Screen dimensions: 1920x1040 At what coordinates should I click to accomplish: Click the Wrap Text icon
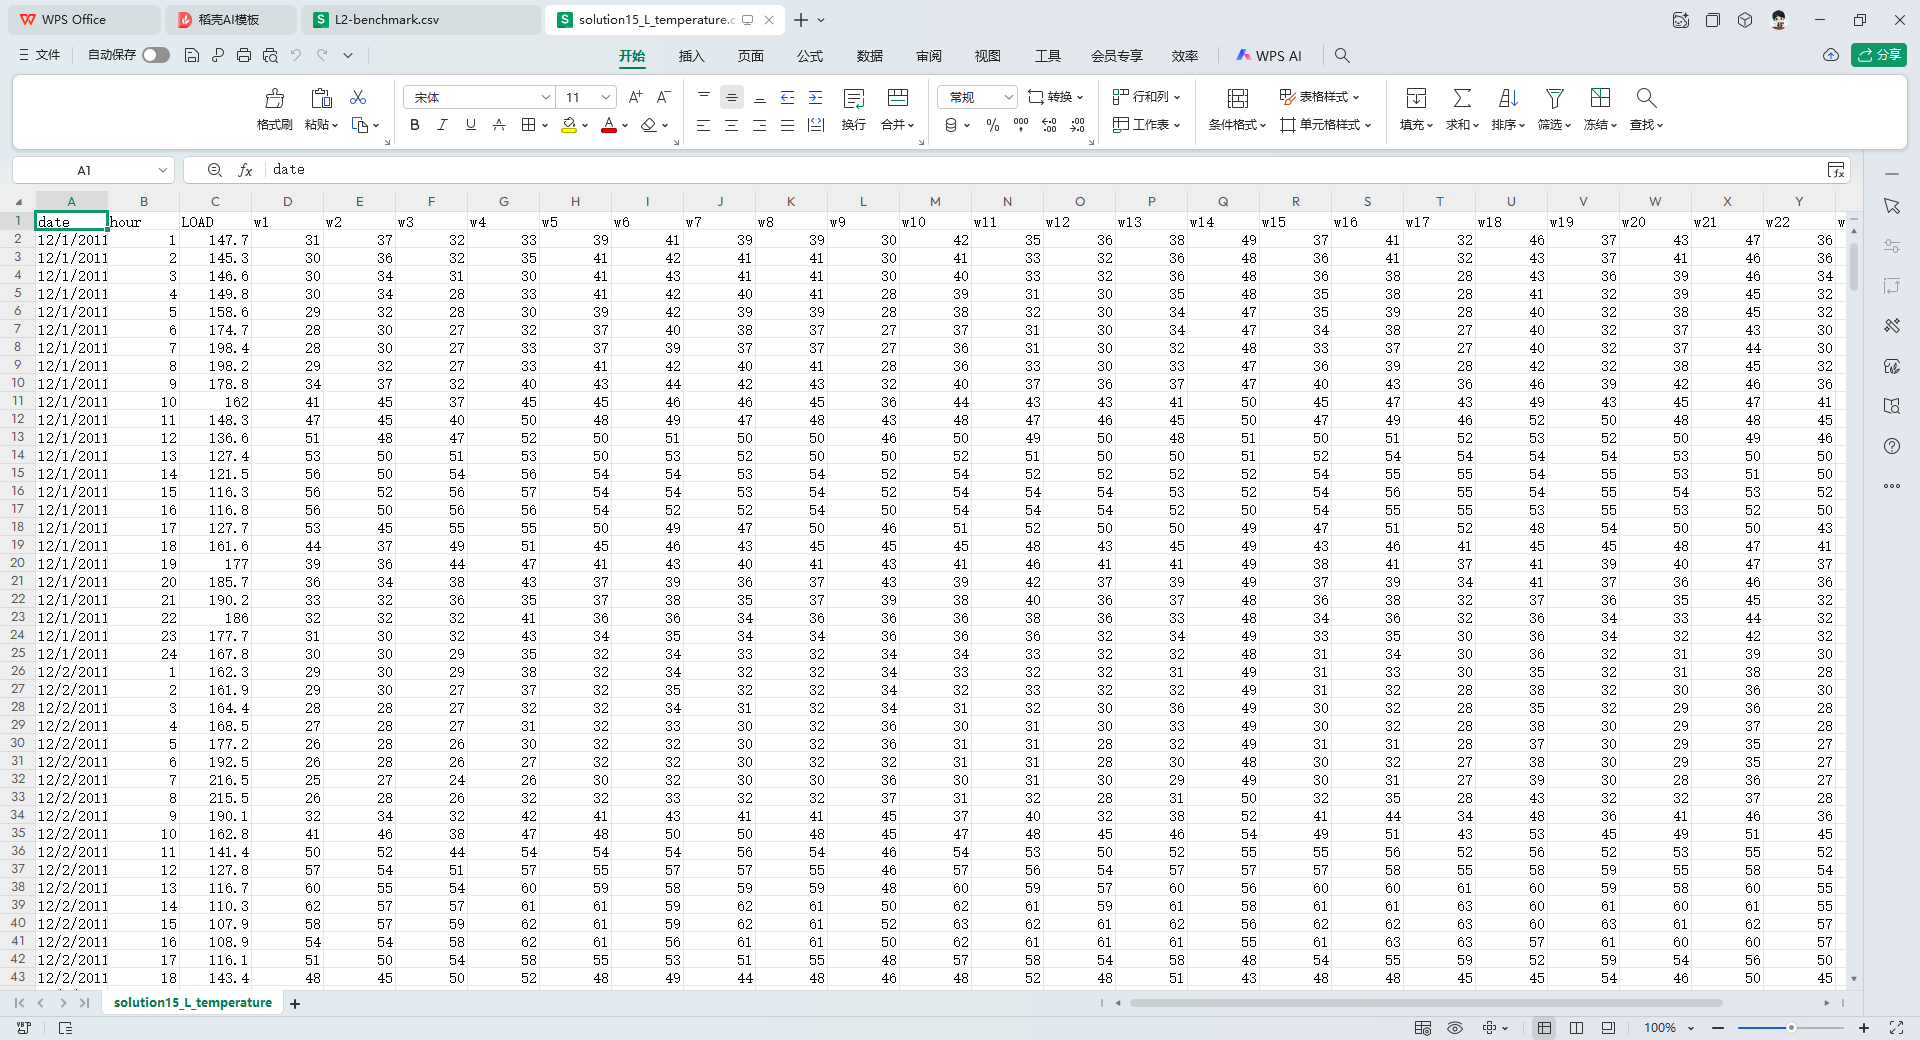[x=854, y=98]
